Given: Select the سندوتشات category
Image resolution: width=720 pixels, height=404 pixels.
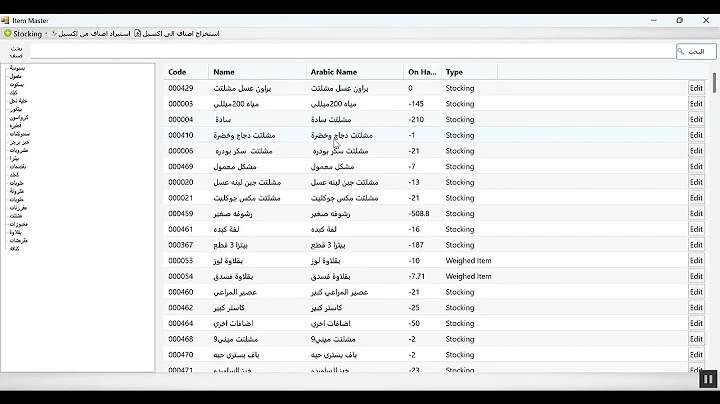Looking at the screenshot, I should tap(20, 134).
